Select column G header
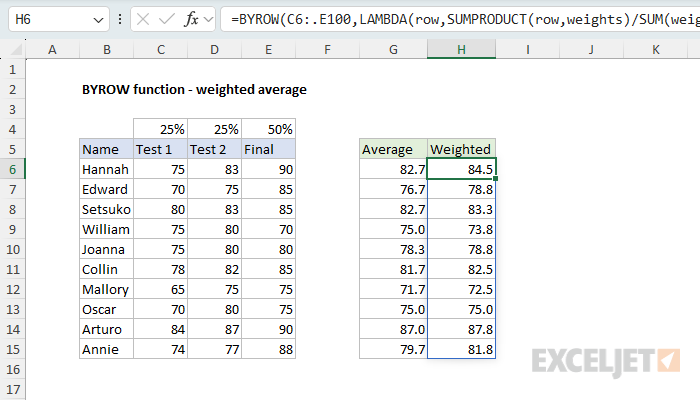 coord(393,50)
